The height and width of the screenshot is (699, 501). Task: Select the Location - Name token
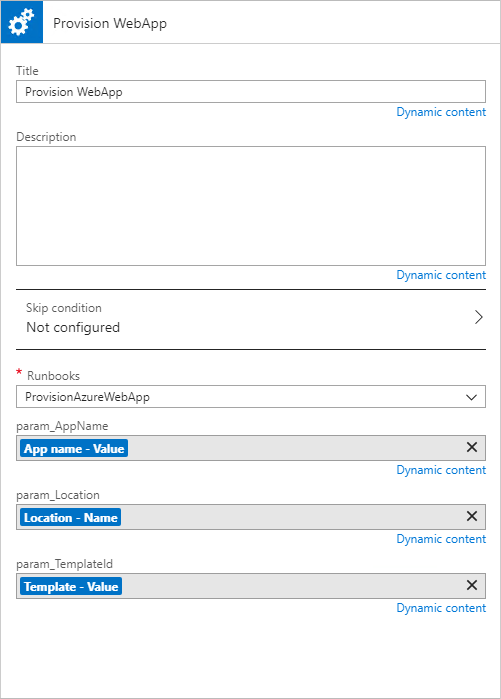tap(70, 518)
